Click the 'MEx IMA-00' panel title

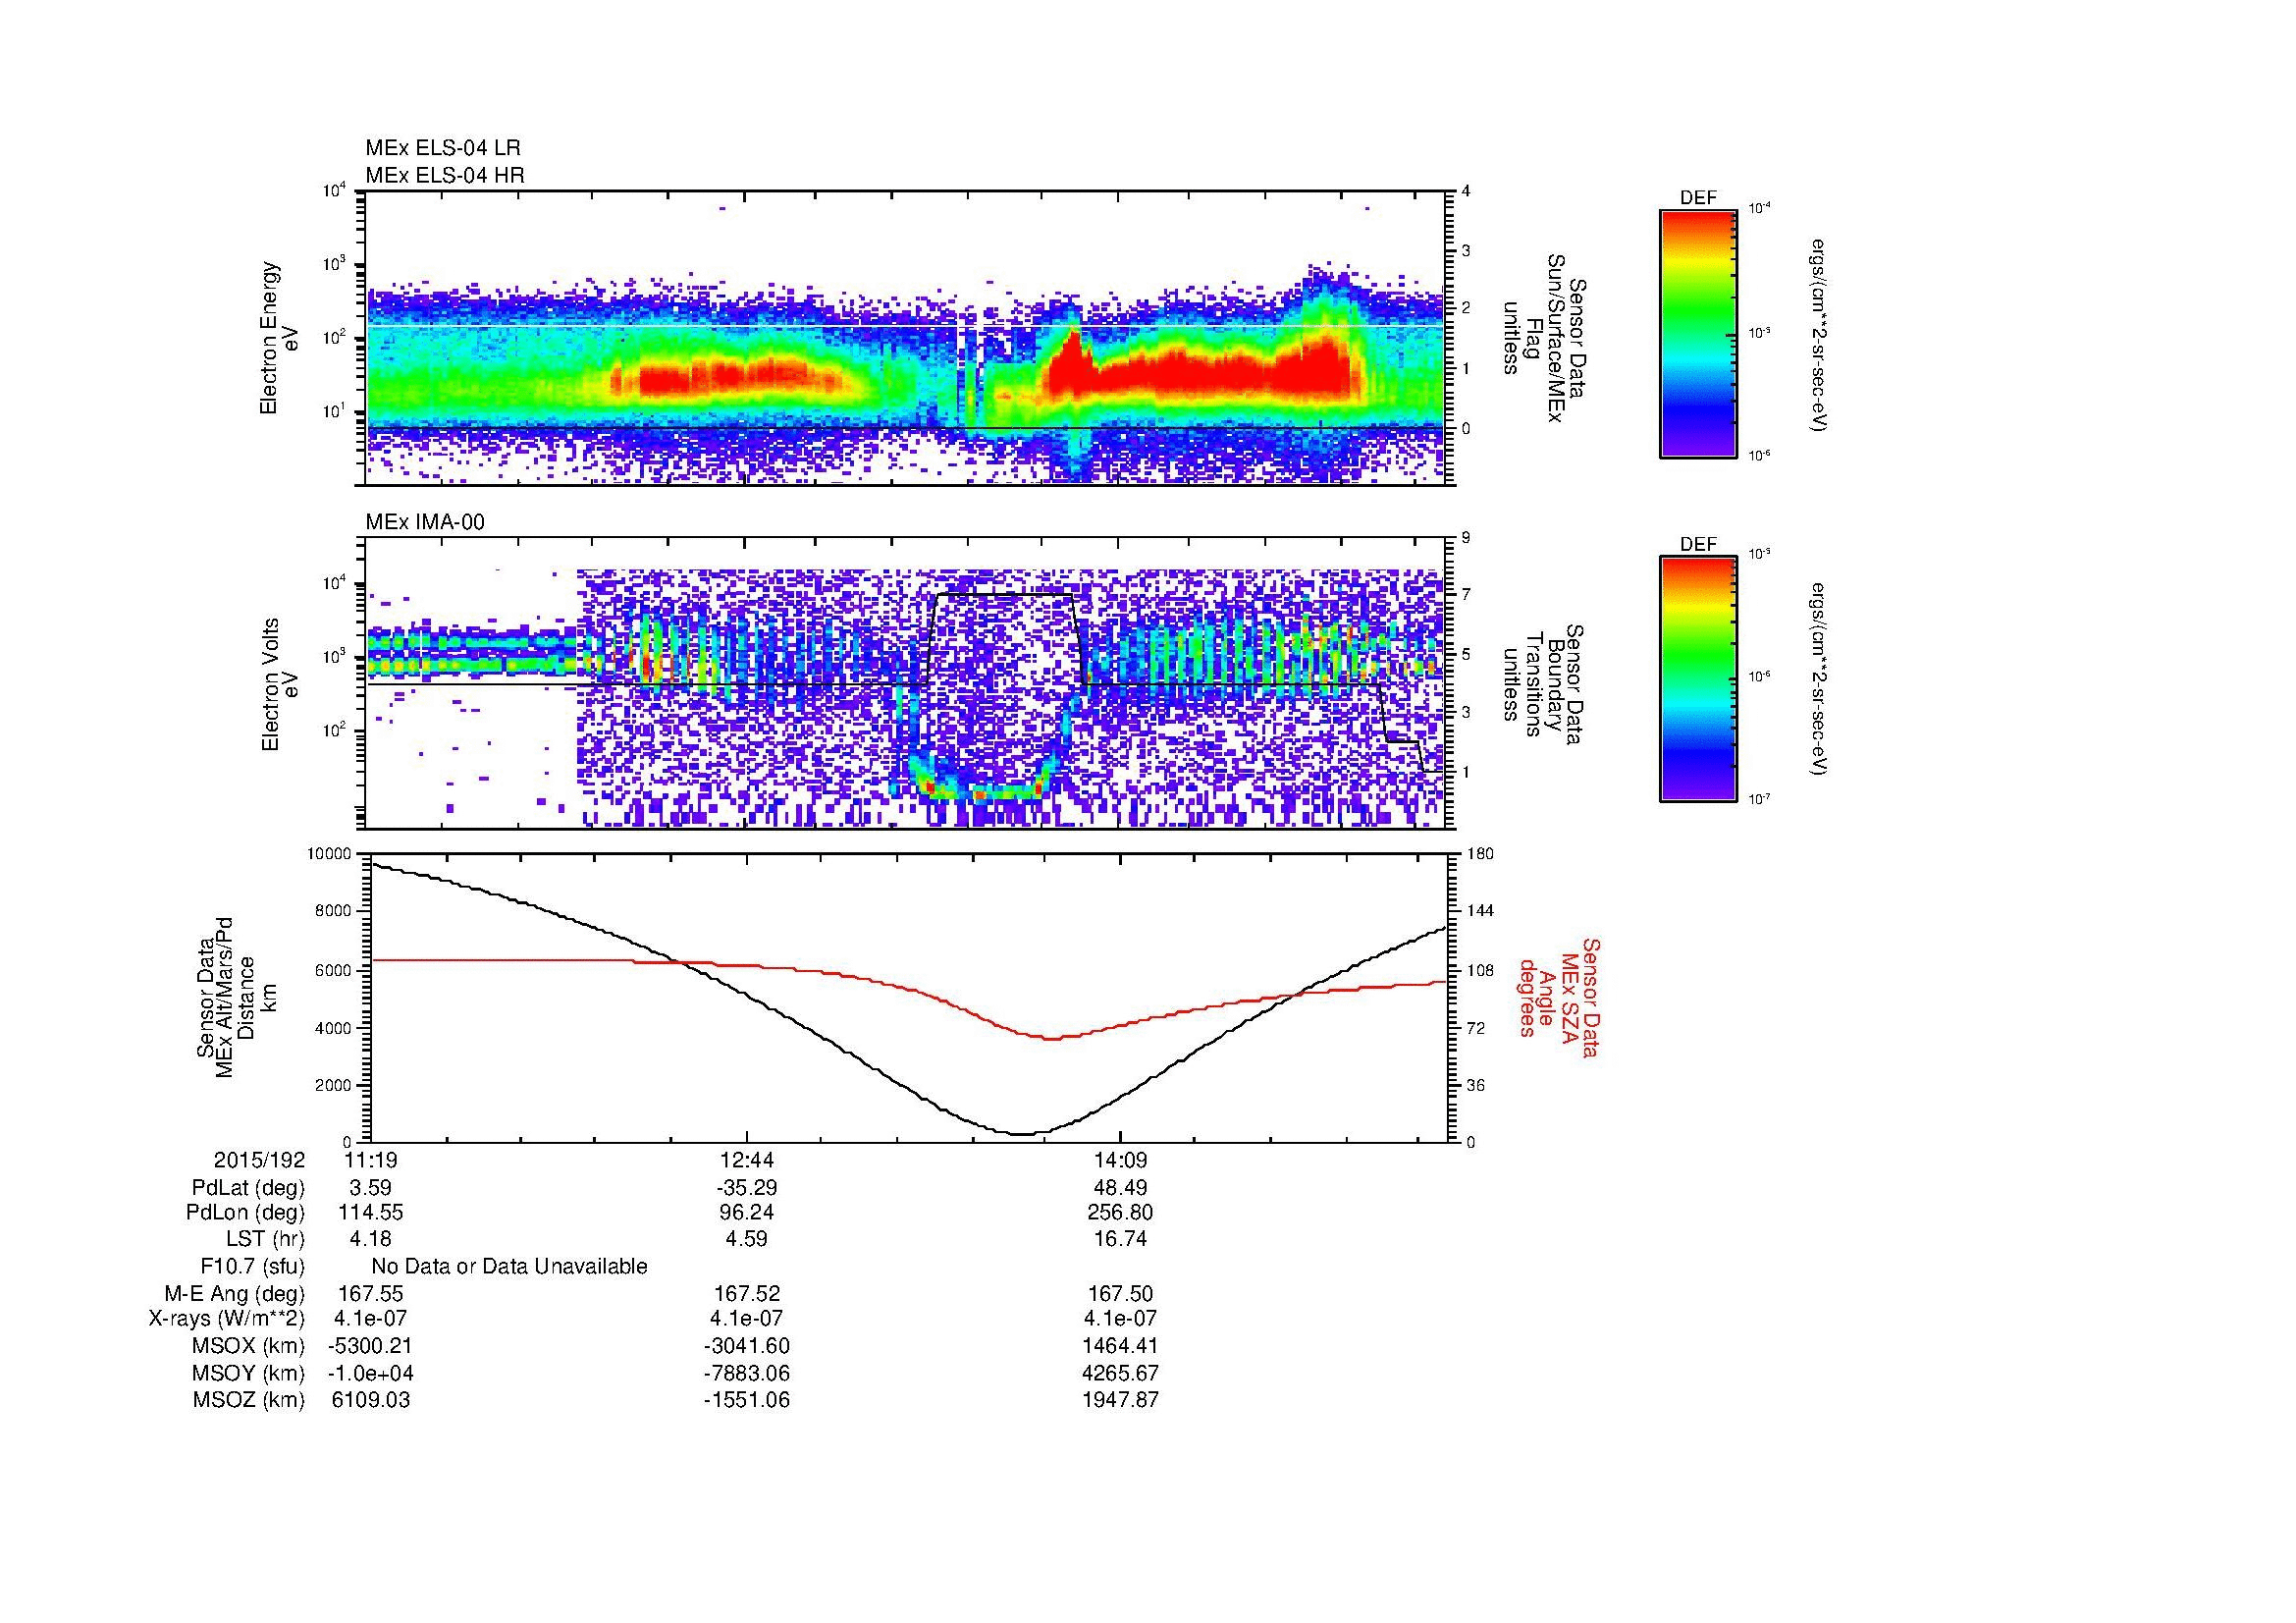(x=425, y=522)
